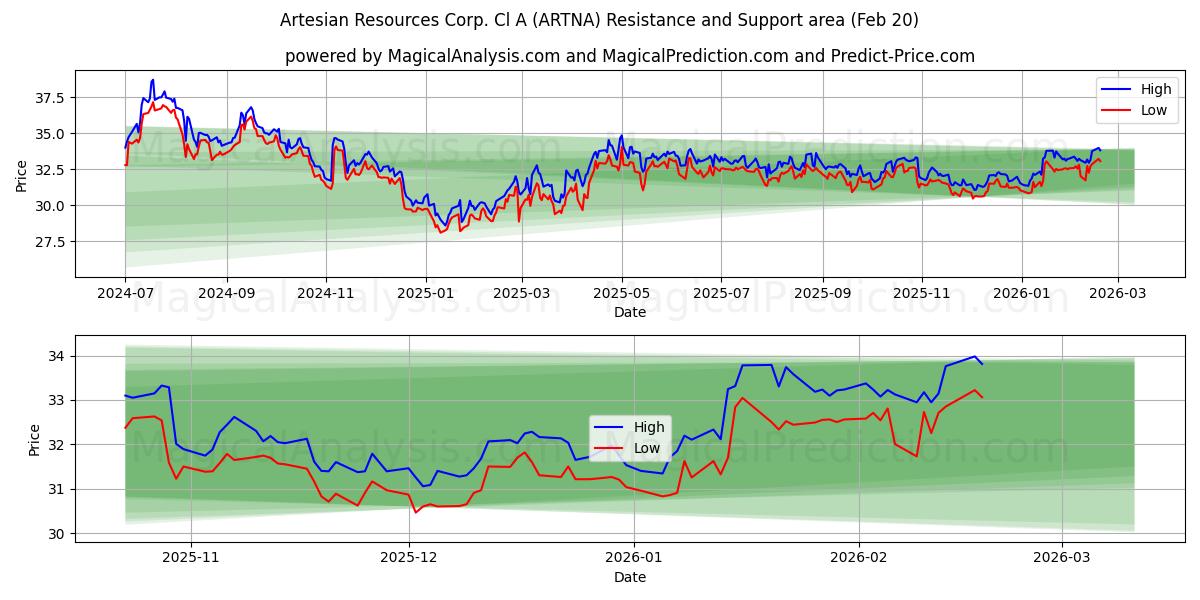Image resolution: width=1200 pixels, height=600 pixels.
Task: Expand the Low entry in bottom legend
Action: point(648,447)
